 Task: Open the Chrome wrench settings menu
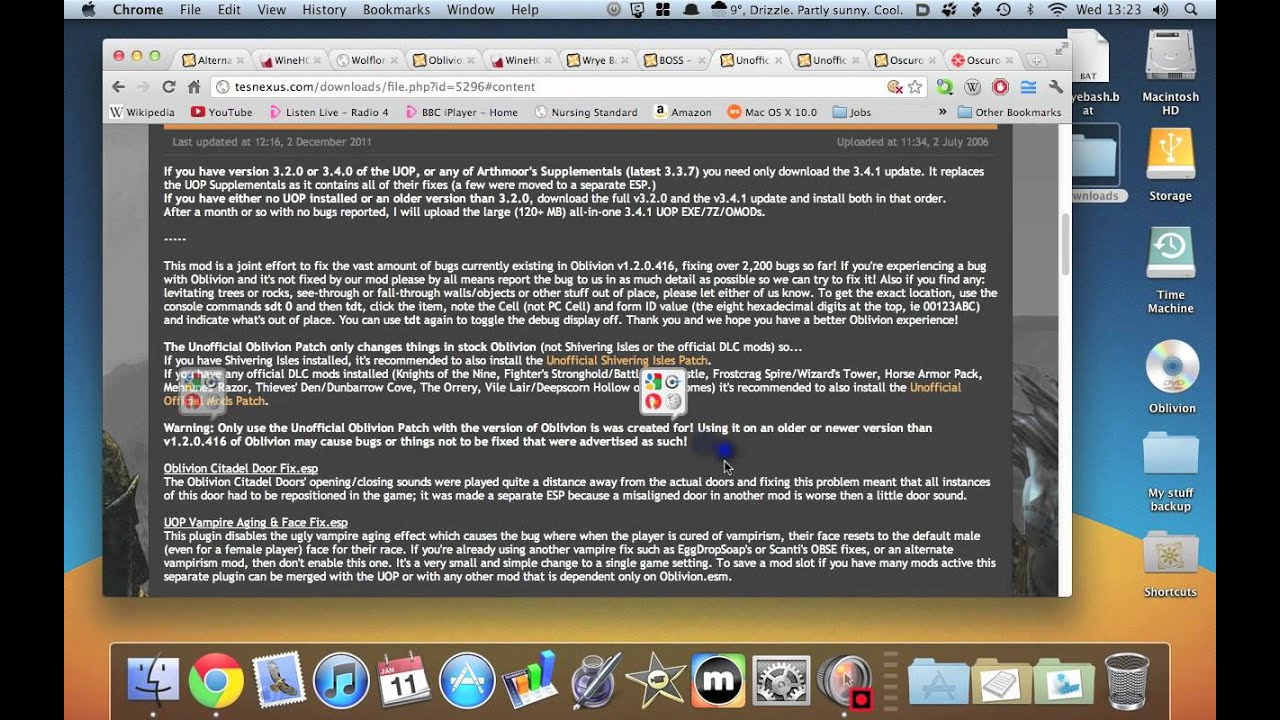tap(1056, 87)
